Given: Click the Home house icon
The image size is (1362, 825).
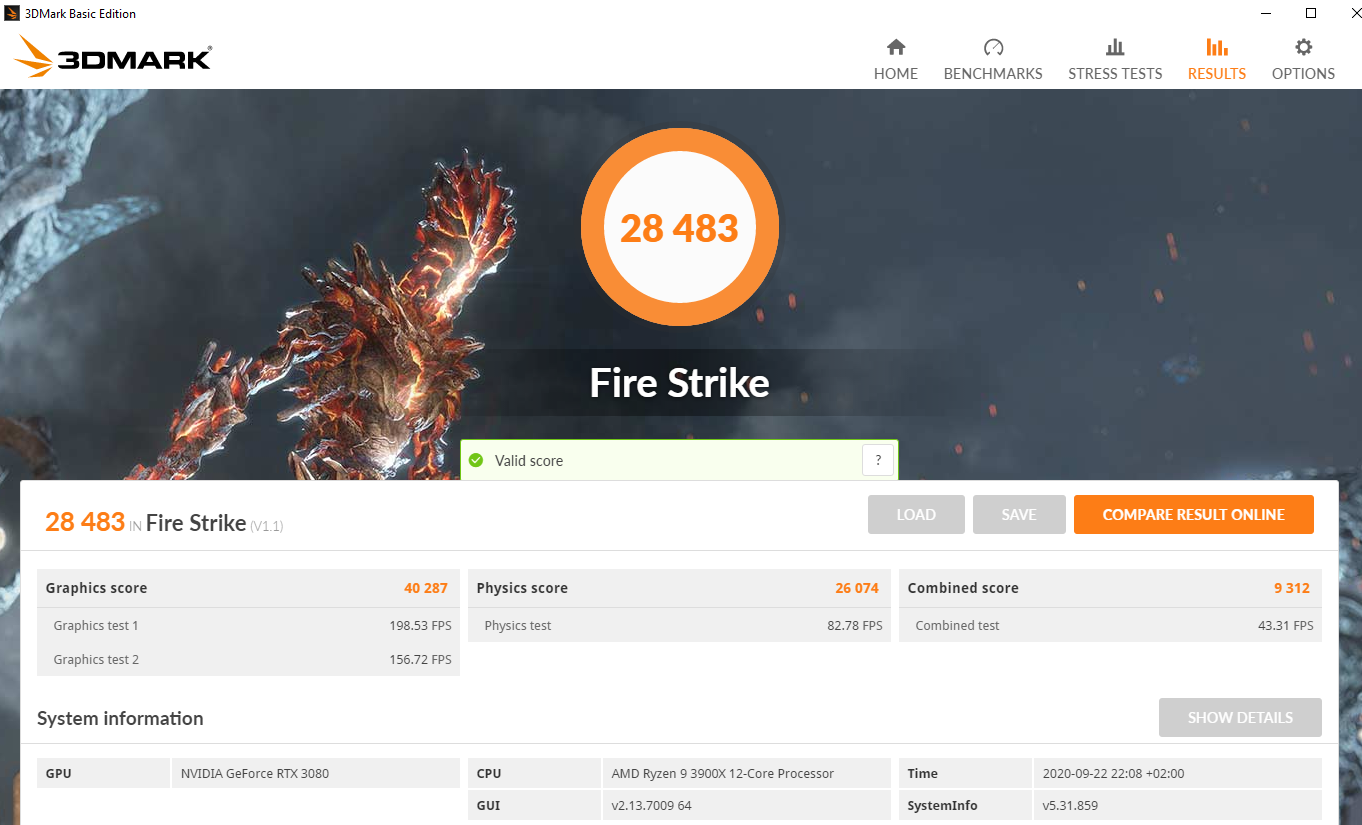Looking at the screenshot, I should (x=896, y=47).
